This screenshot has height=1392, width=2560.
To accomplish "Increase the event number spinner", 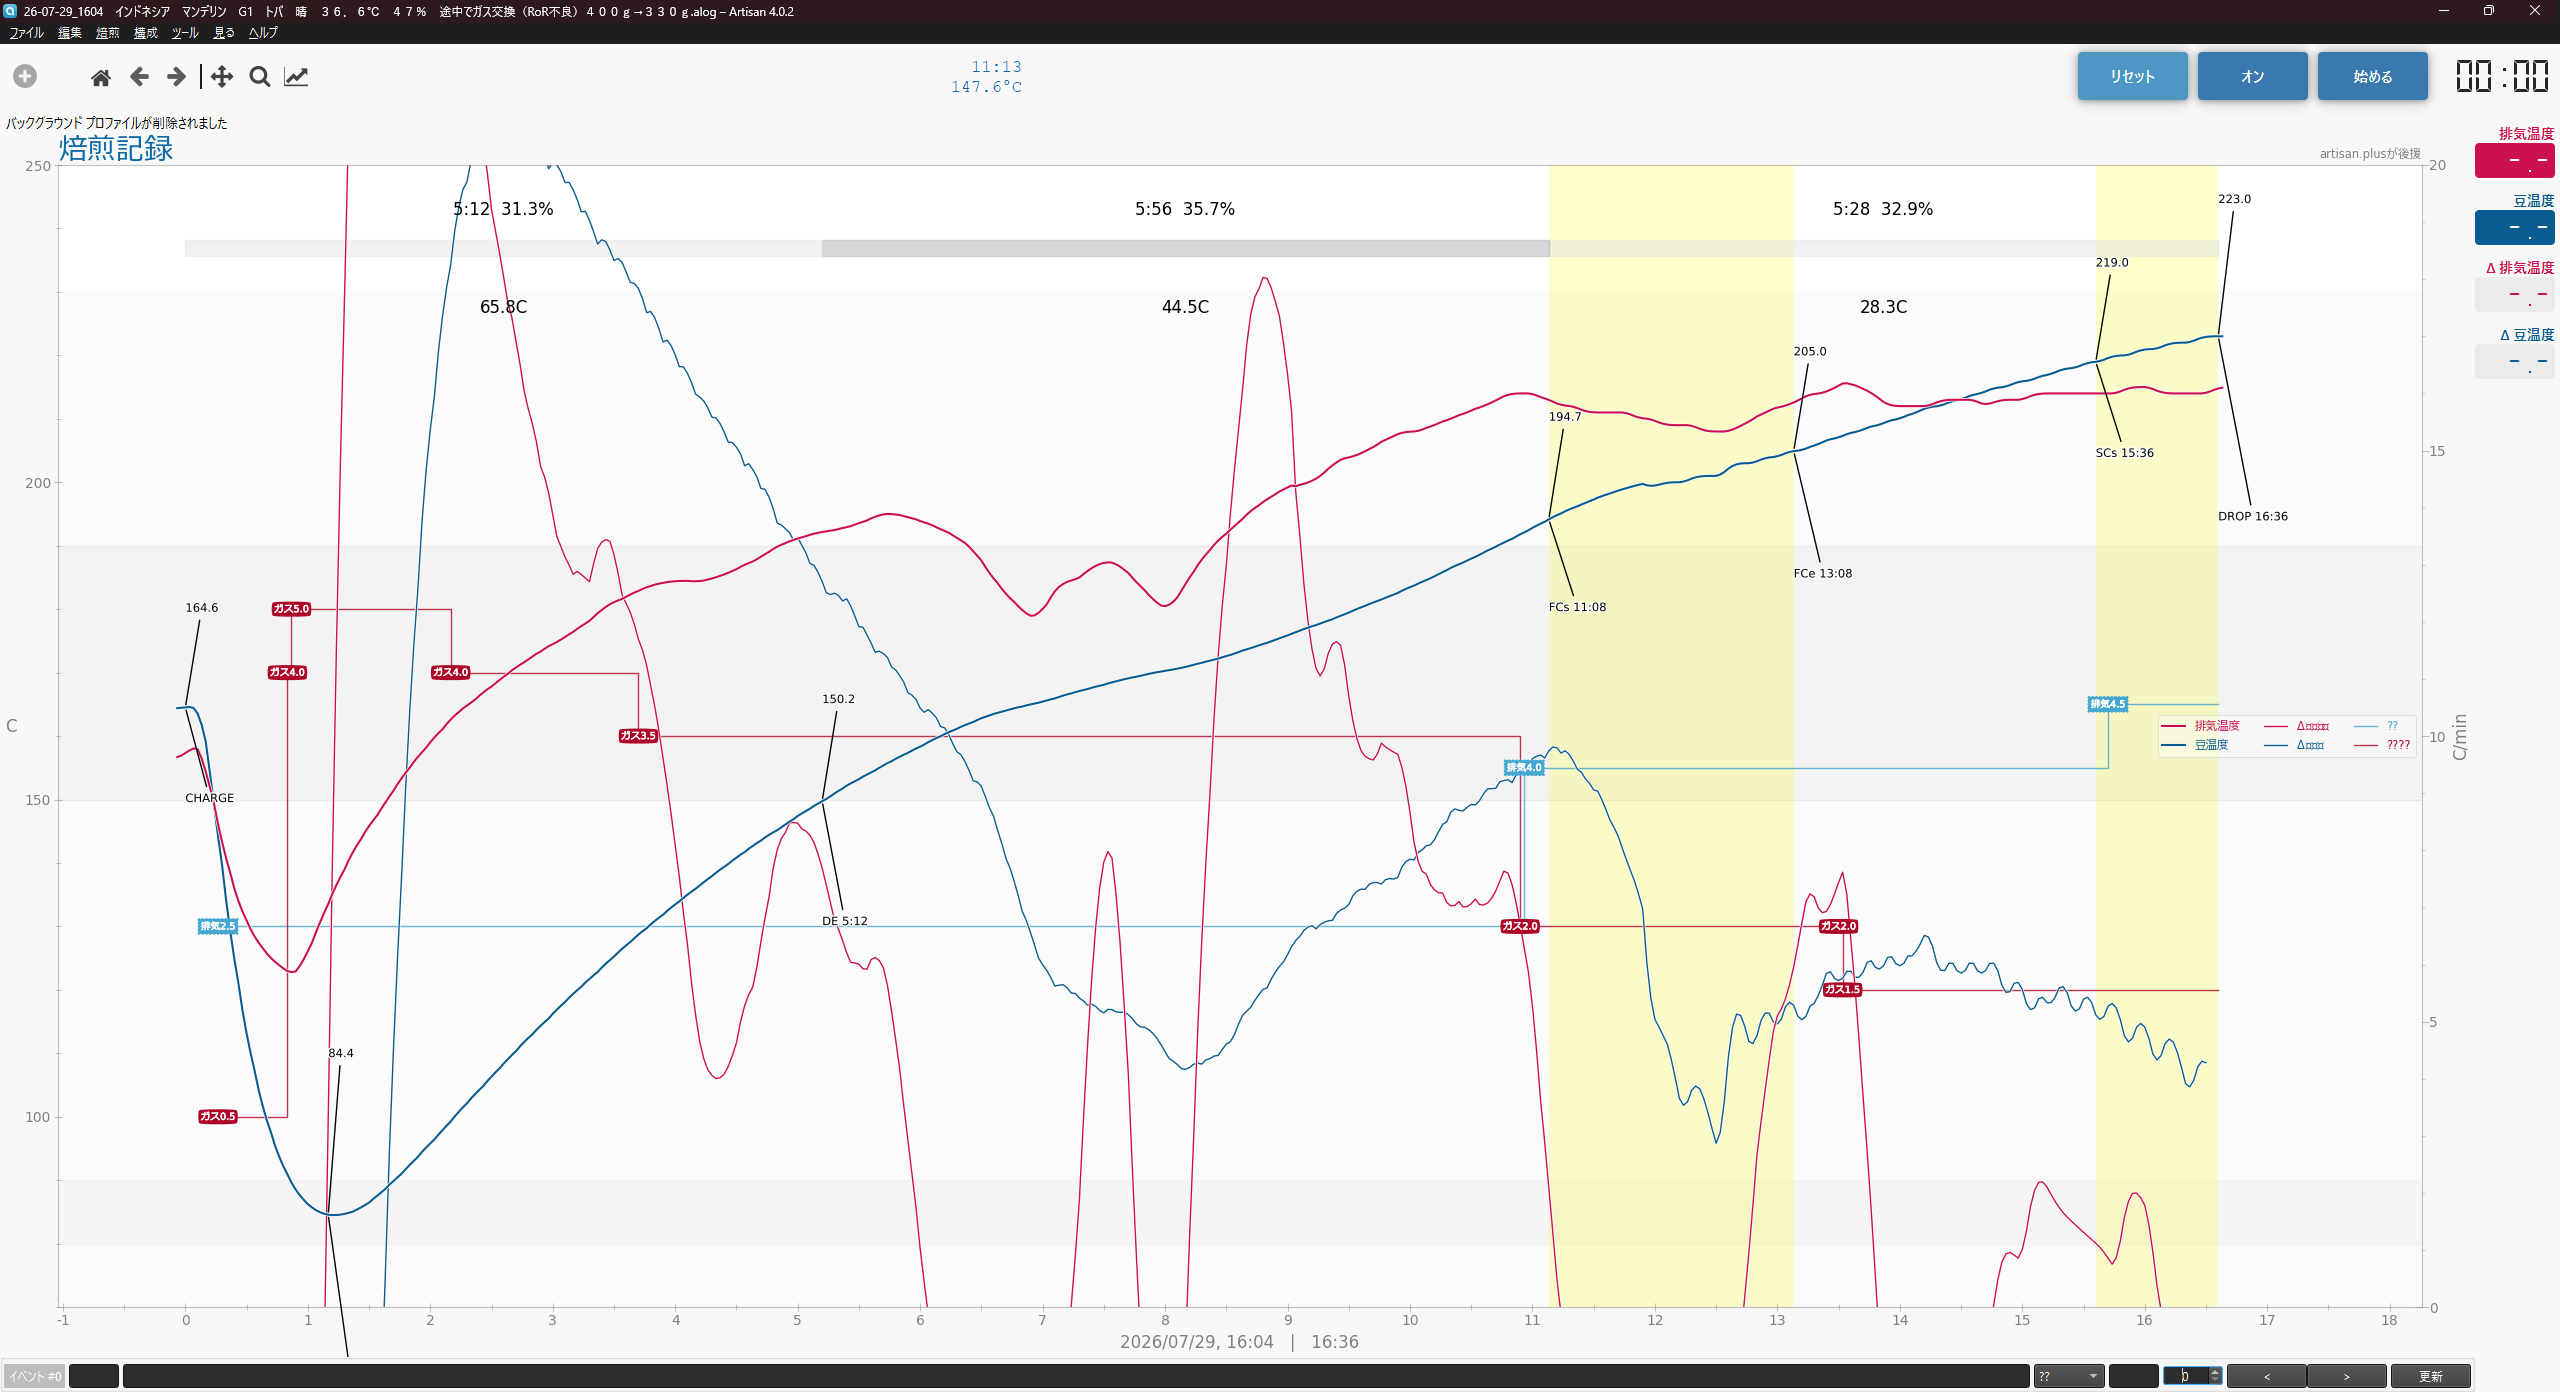I will click(2215, 1371).
